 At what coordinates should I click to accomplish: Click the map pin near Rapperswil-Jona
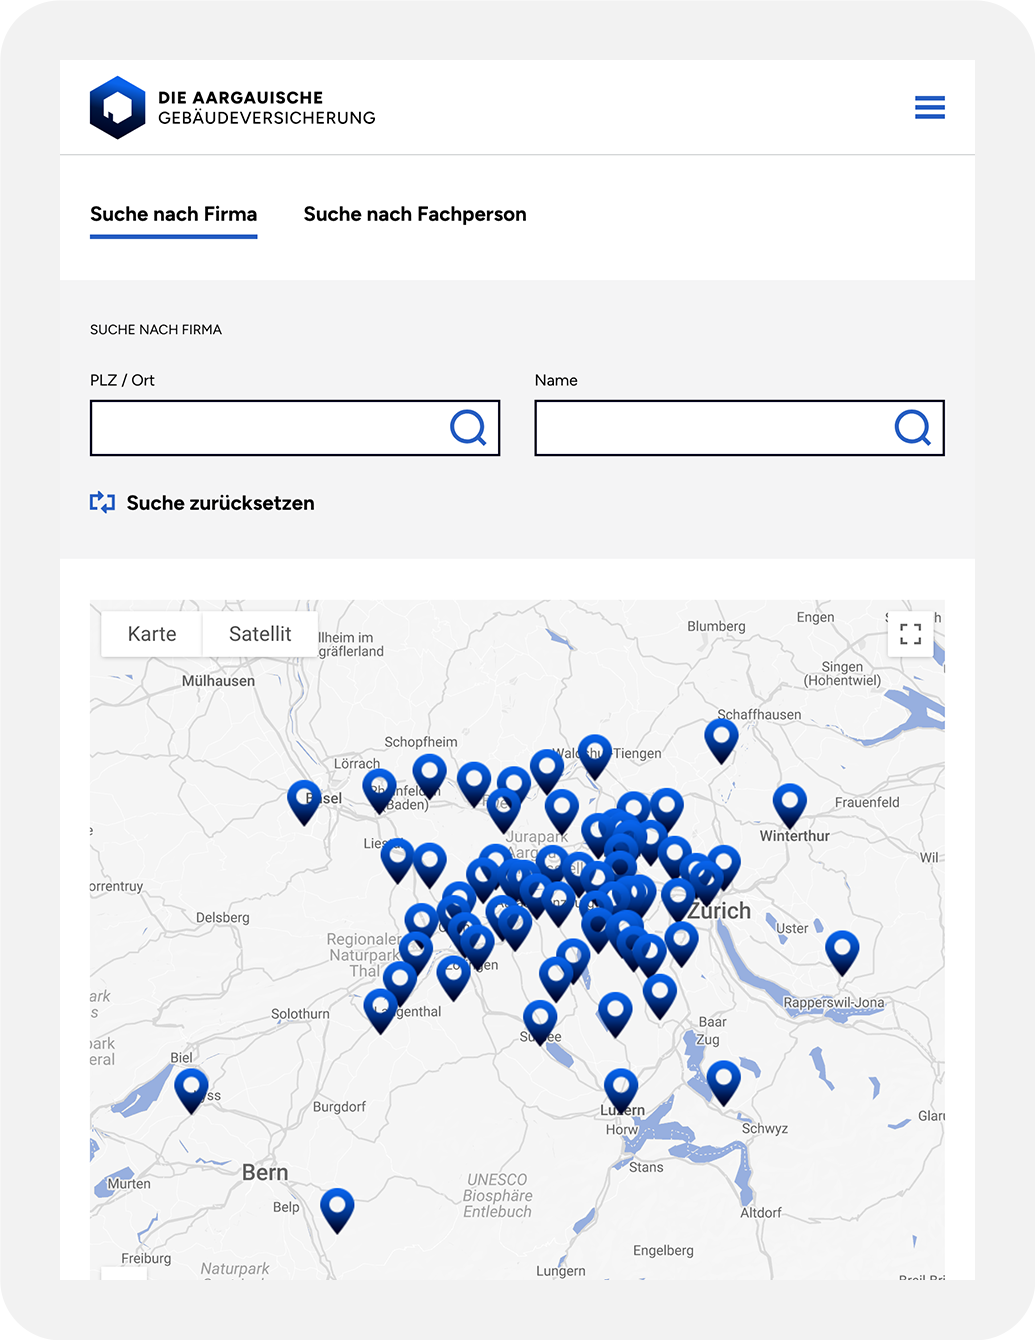(x=842, y=949)
